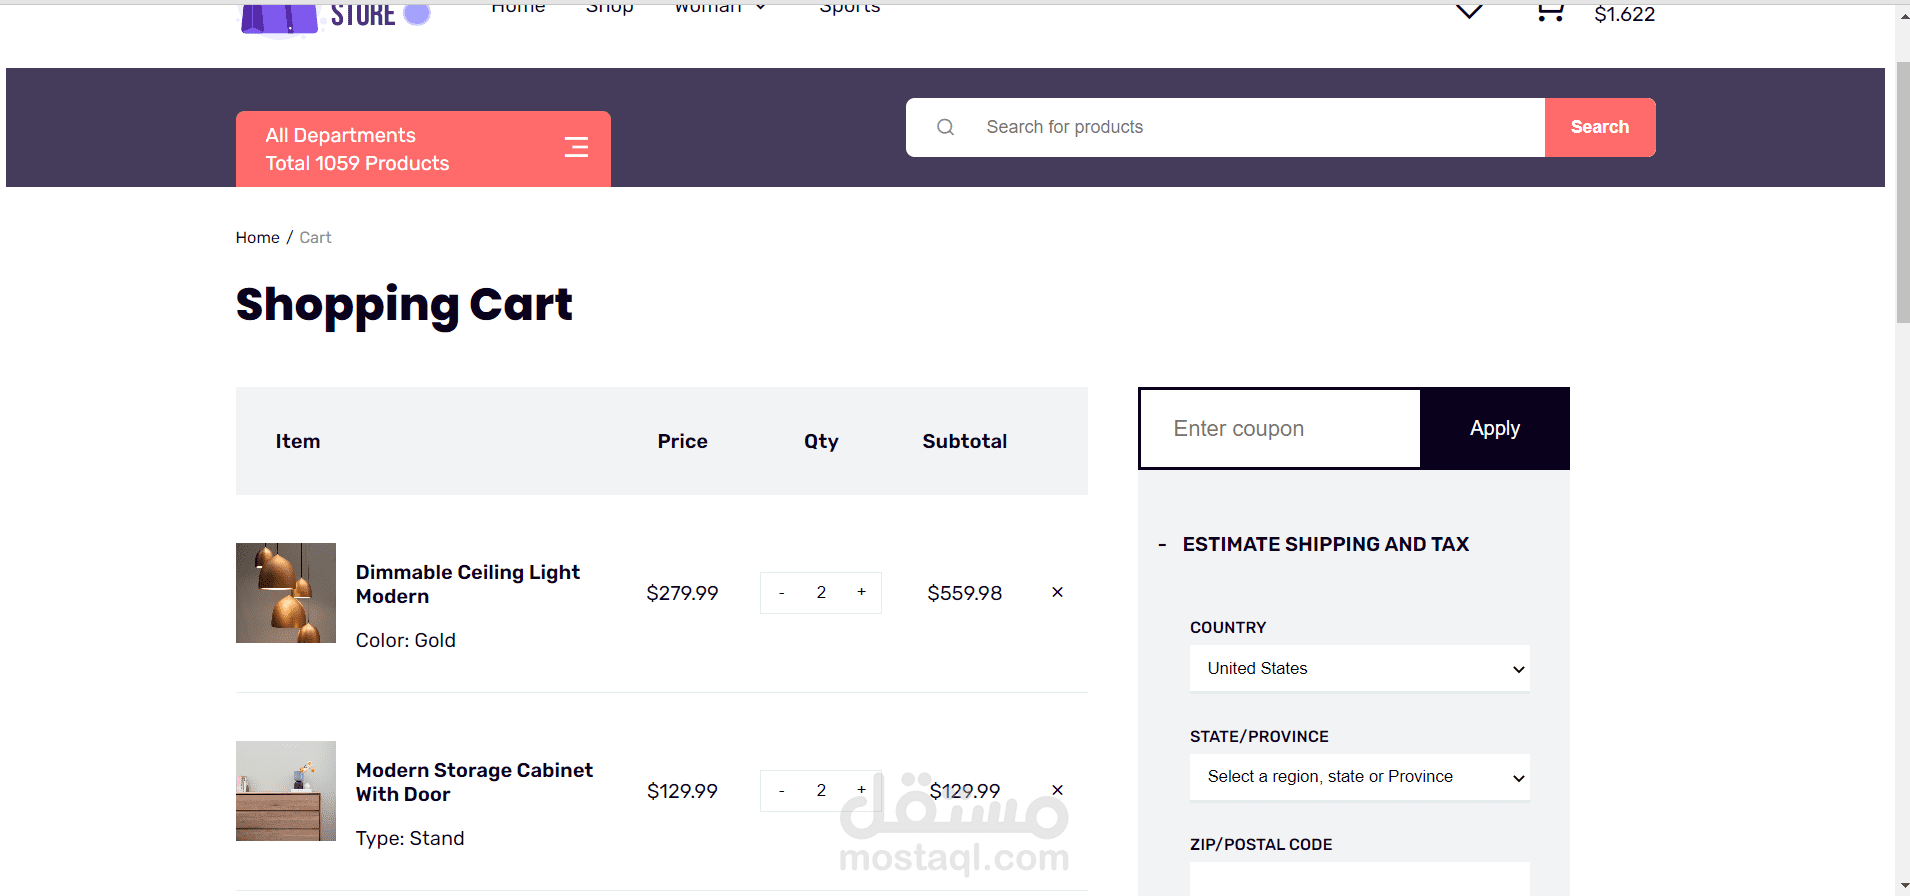Click the search magnifier icon
Screen dimensions: 1910x896
[x=945, y=127]
